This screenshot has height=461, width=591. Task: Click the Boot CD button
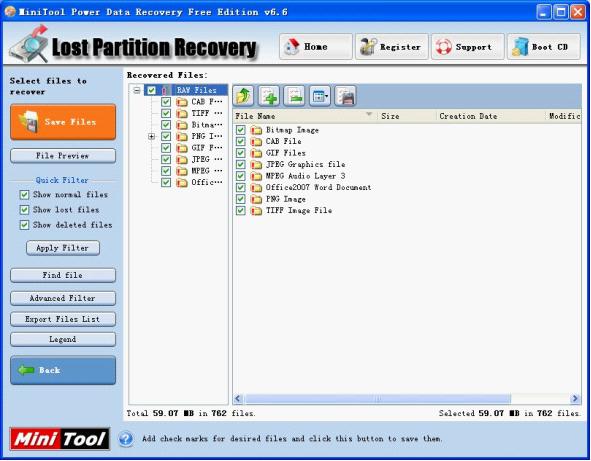click(x=544, y=47)
